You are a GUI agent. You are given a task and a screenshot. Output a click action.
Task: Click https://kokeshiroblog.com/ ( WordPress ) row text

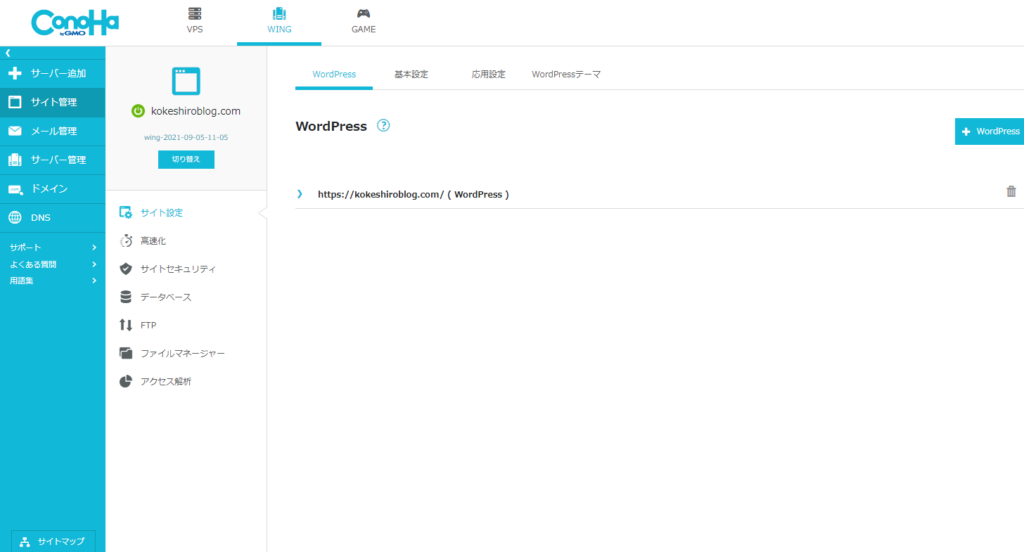413,194
